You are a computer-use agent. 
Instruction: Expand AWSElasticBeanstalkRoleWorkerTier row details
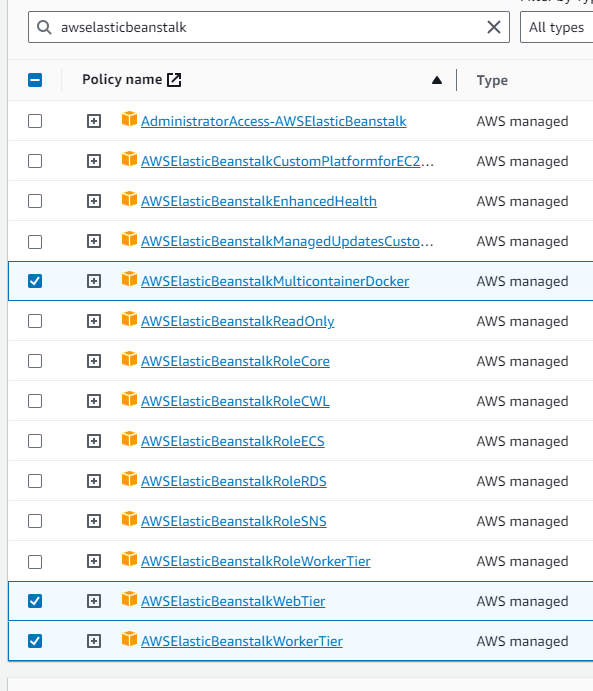[x=94, y=561]
